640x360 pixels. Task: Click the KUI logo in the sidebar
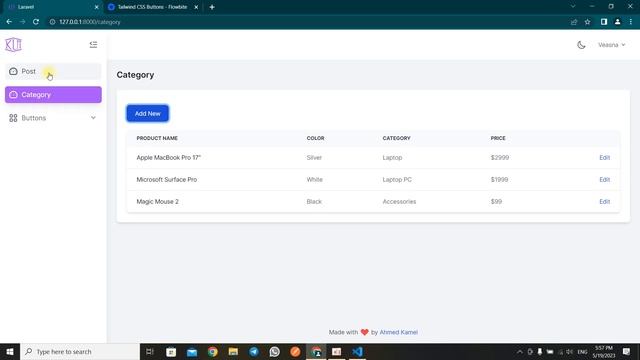coord(13,44)
